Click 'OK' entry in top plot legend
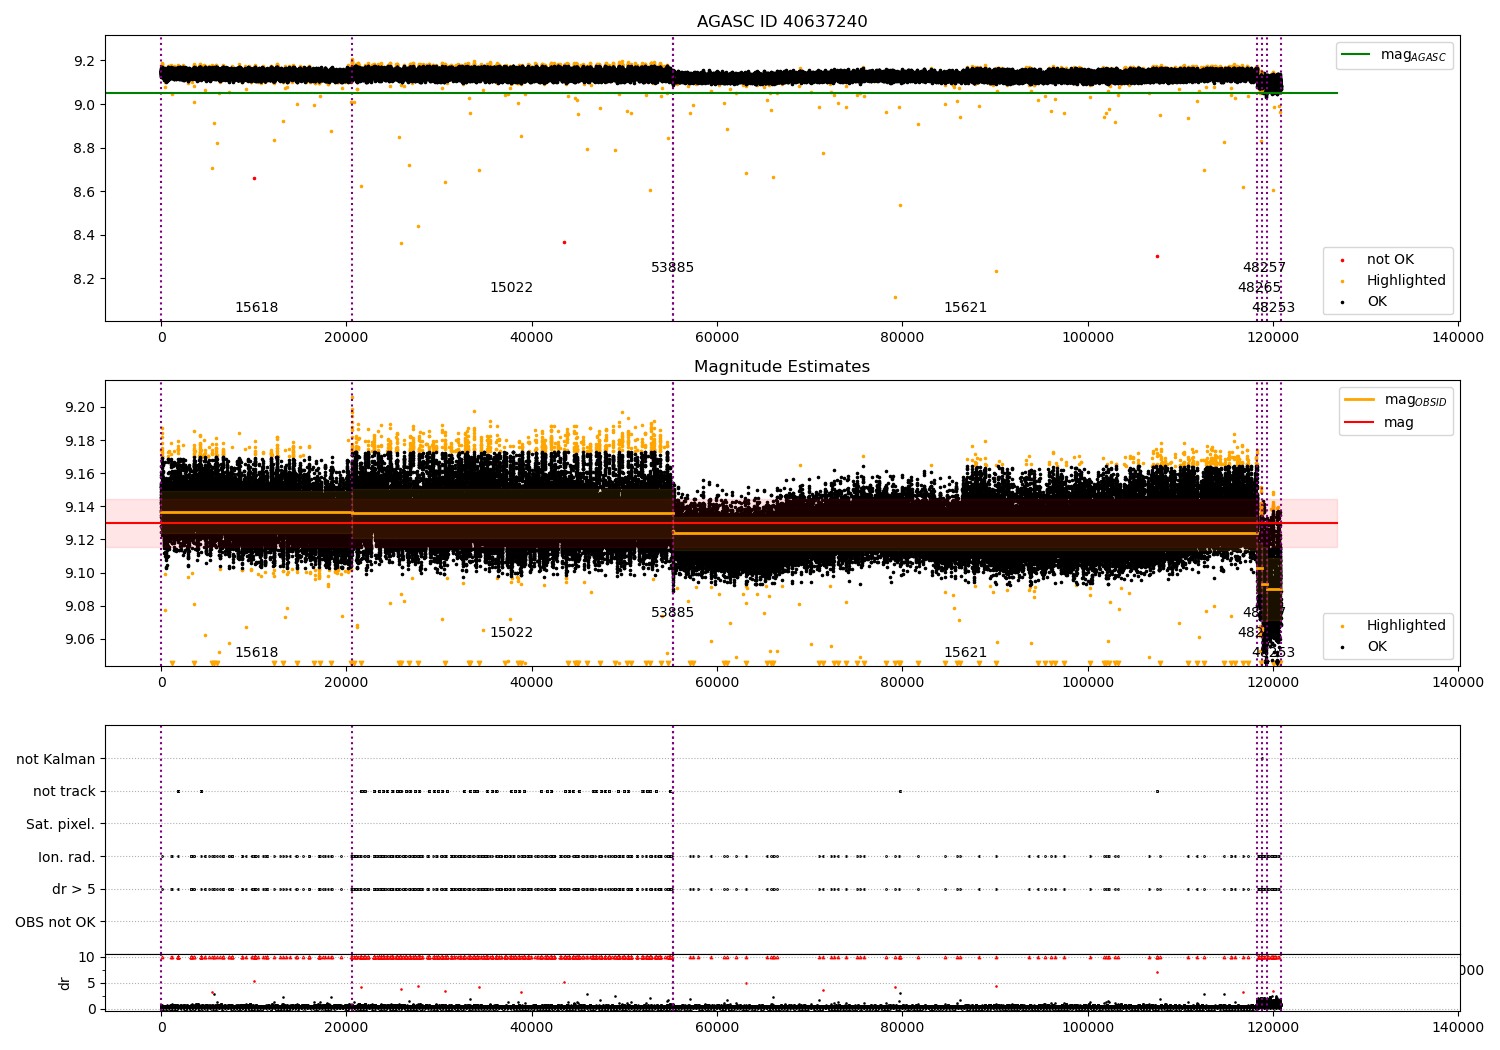1500x1050 pixels. click(x=1377, y=302)
